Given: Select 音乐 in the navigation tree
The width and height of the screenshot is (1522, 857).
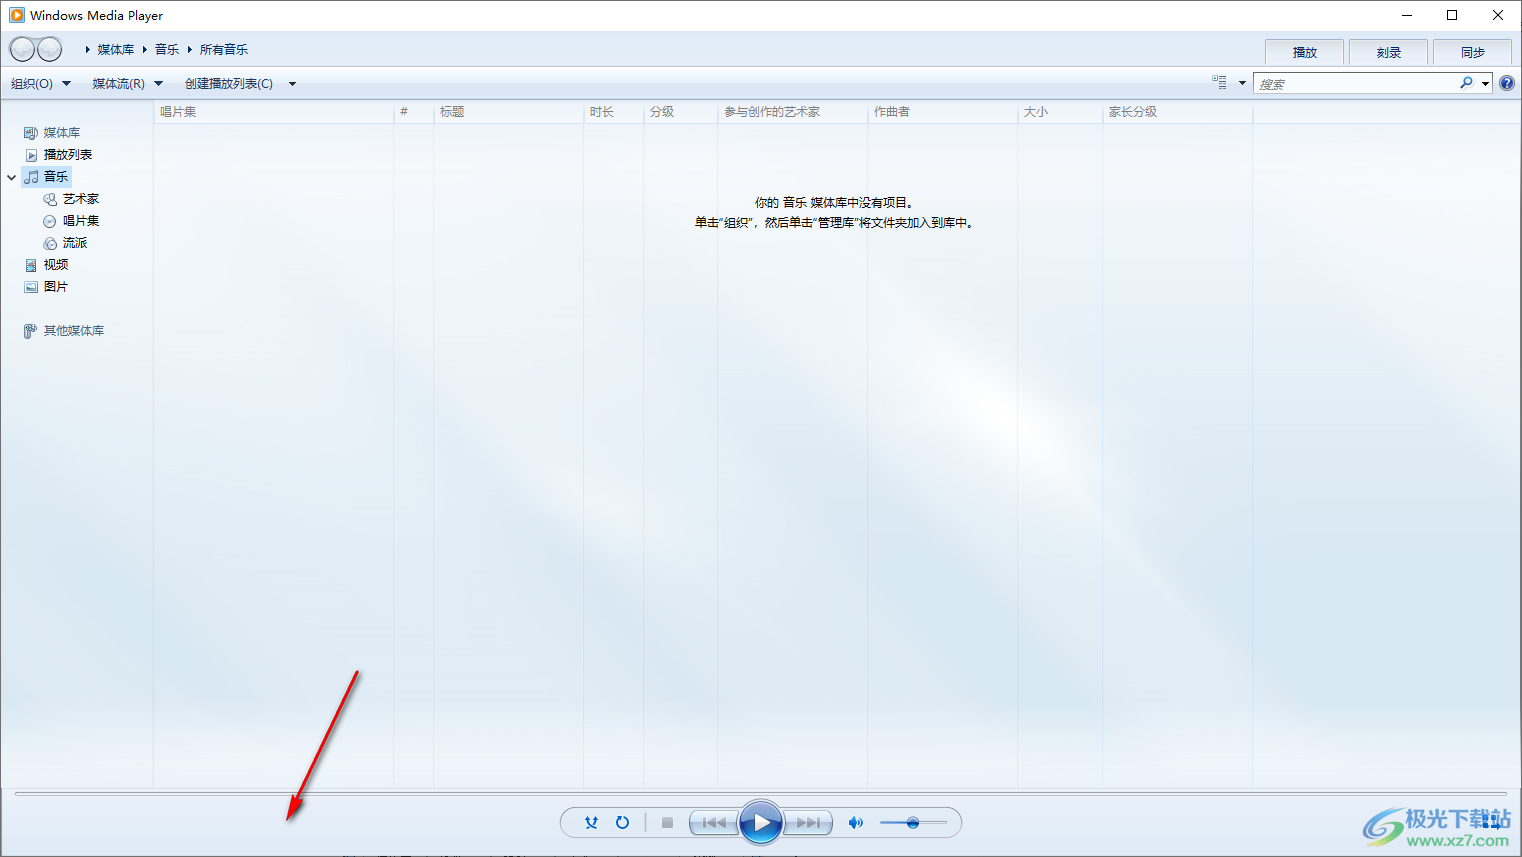Looking at the screenshot, I should tap(56, 177).
